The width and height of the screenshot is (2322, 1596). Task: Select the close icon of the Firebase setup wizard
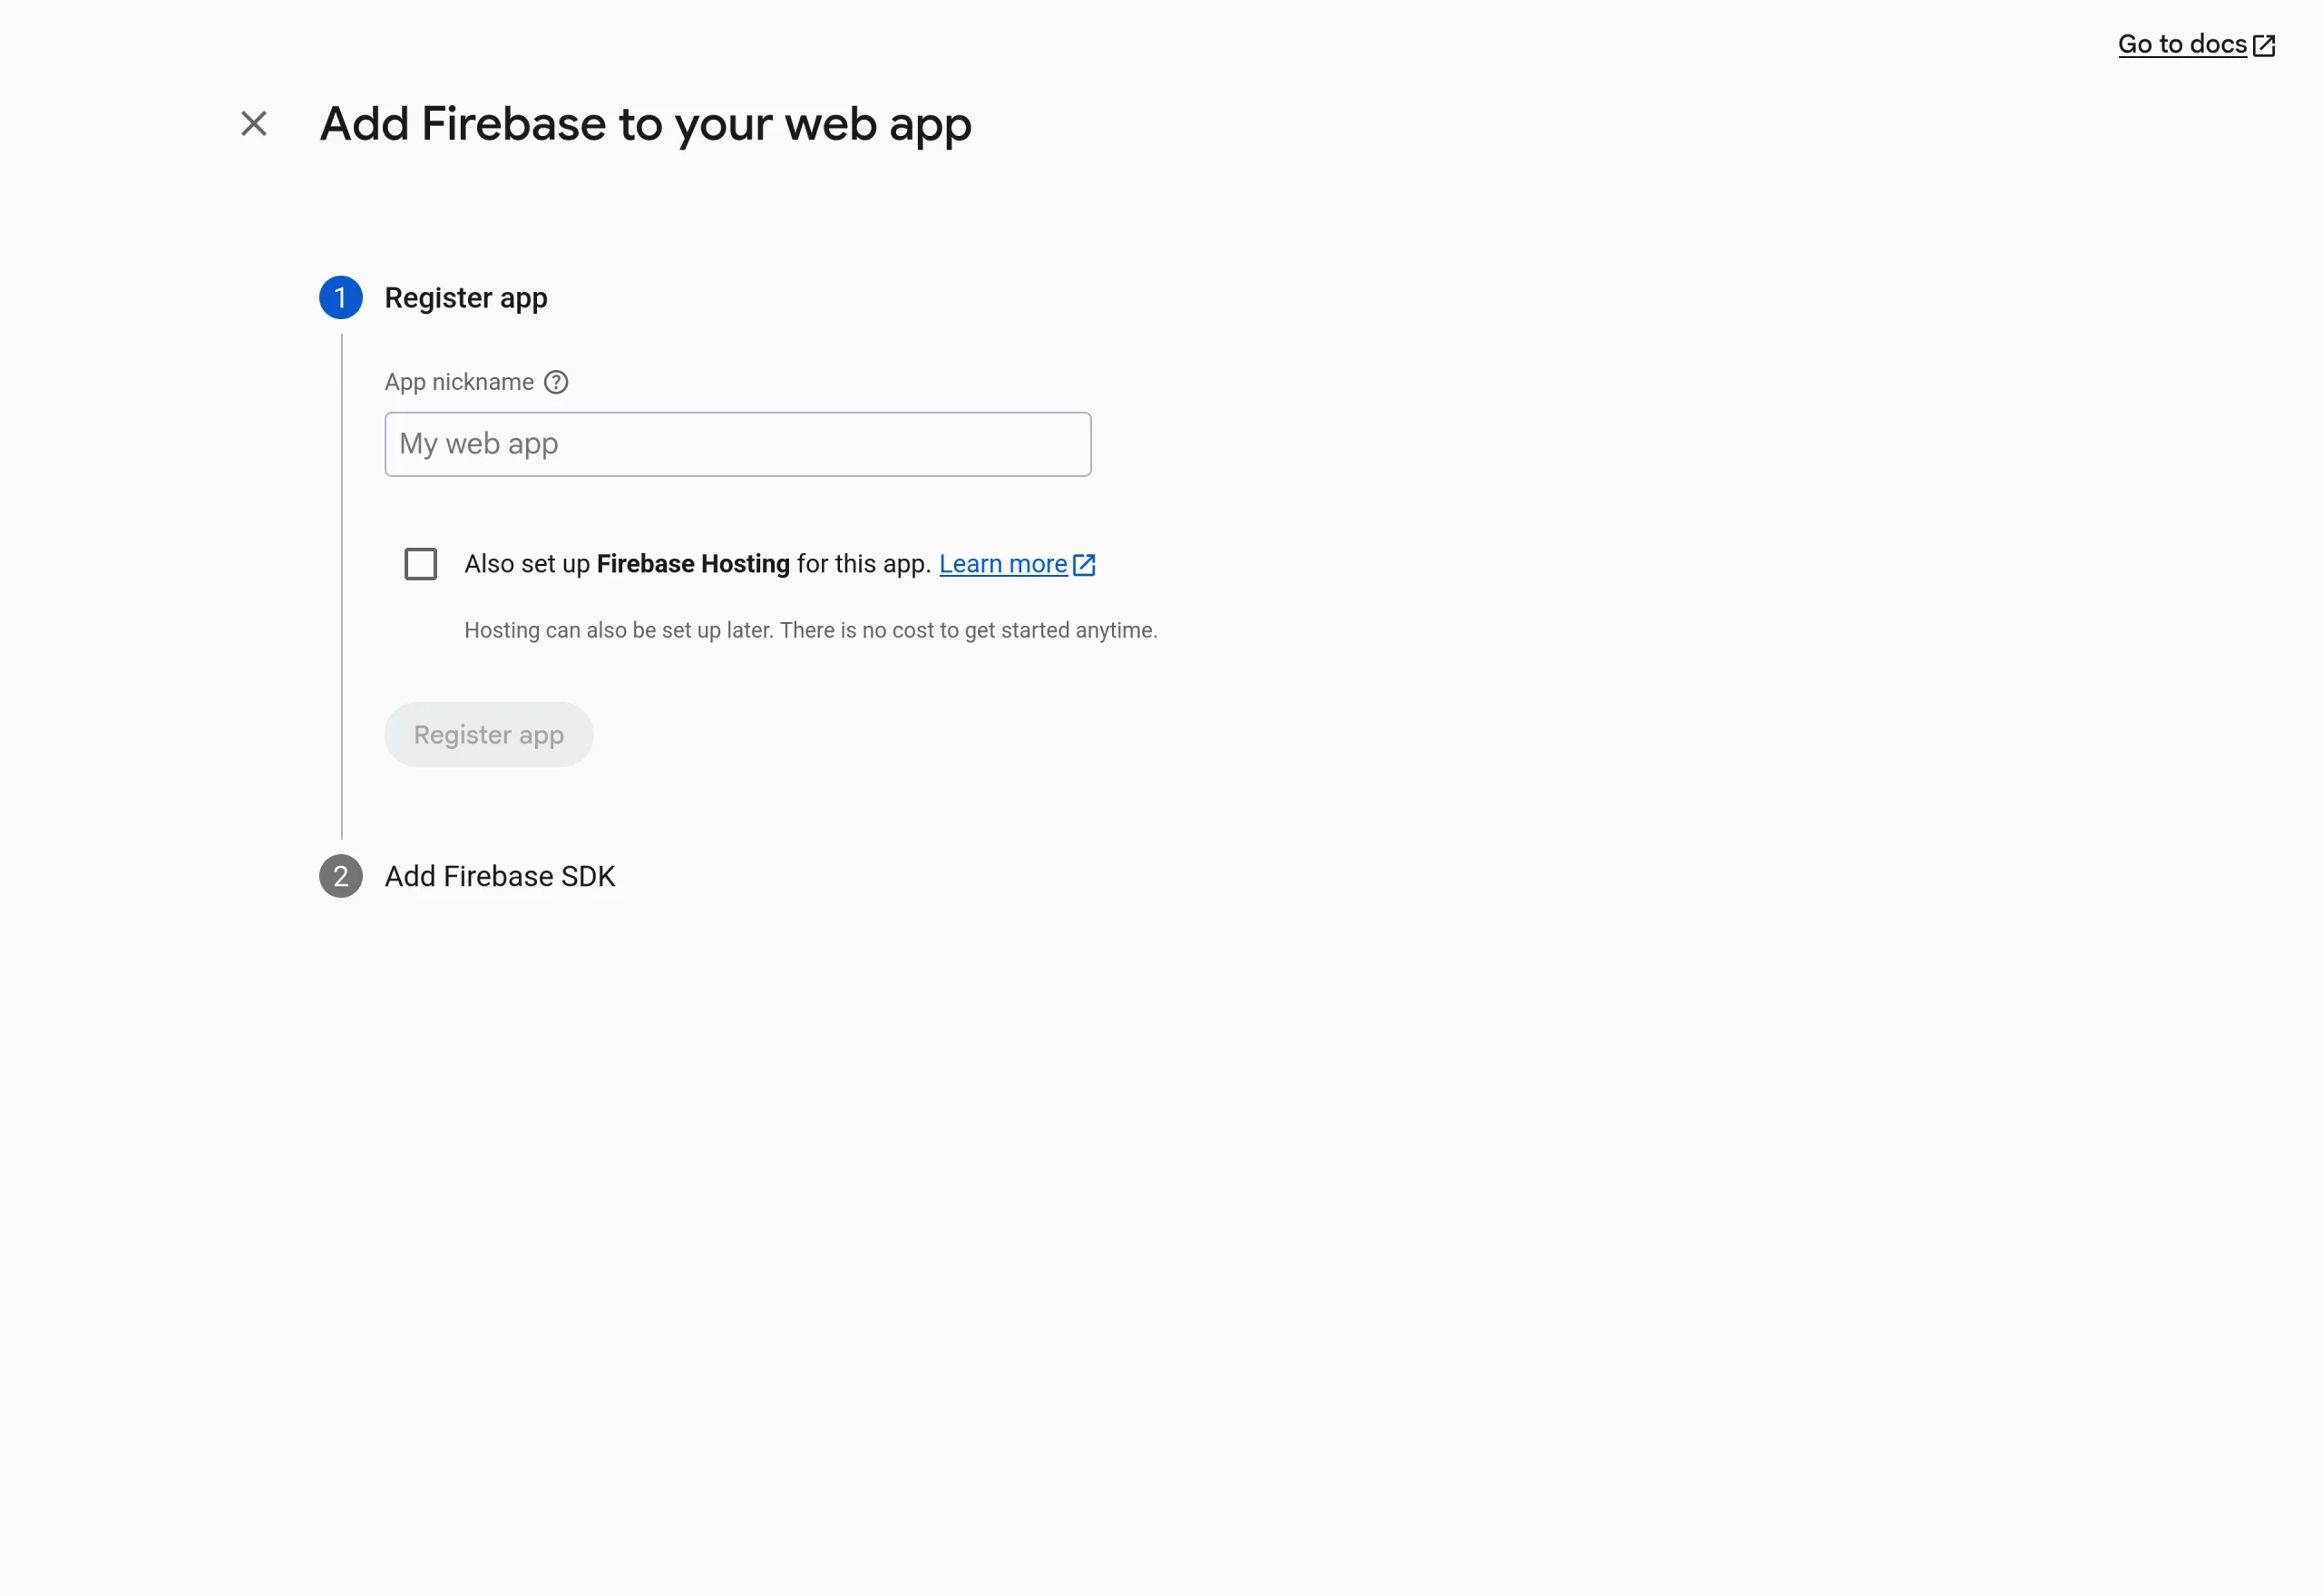(x=254, y=123)
